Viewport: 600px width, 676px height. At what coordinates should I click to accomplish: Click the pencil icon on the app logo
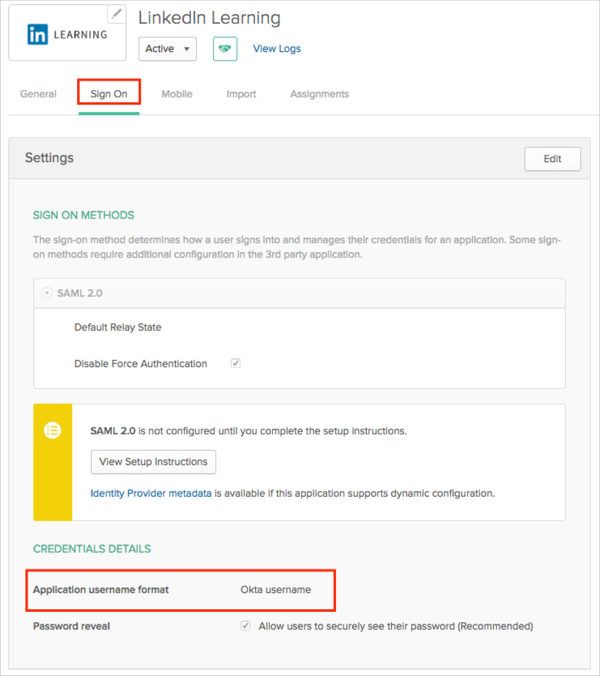point(117,14)
